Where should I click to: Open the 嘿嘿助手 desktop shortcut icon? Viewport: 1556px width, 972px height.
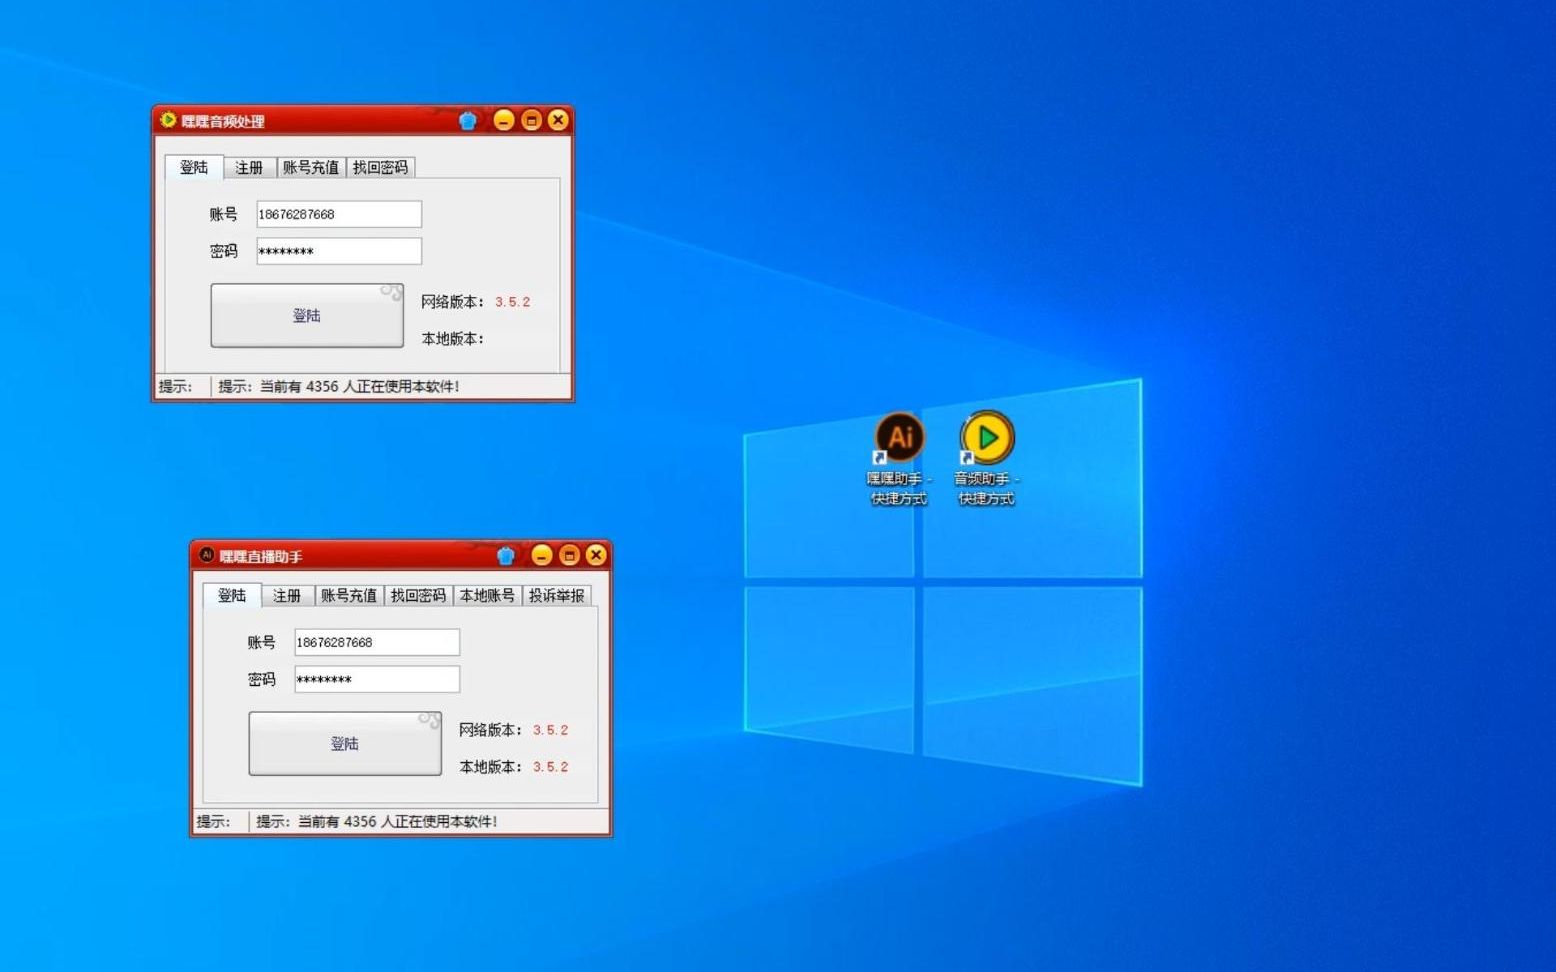pos(899,458)
